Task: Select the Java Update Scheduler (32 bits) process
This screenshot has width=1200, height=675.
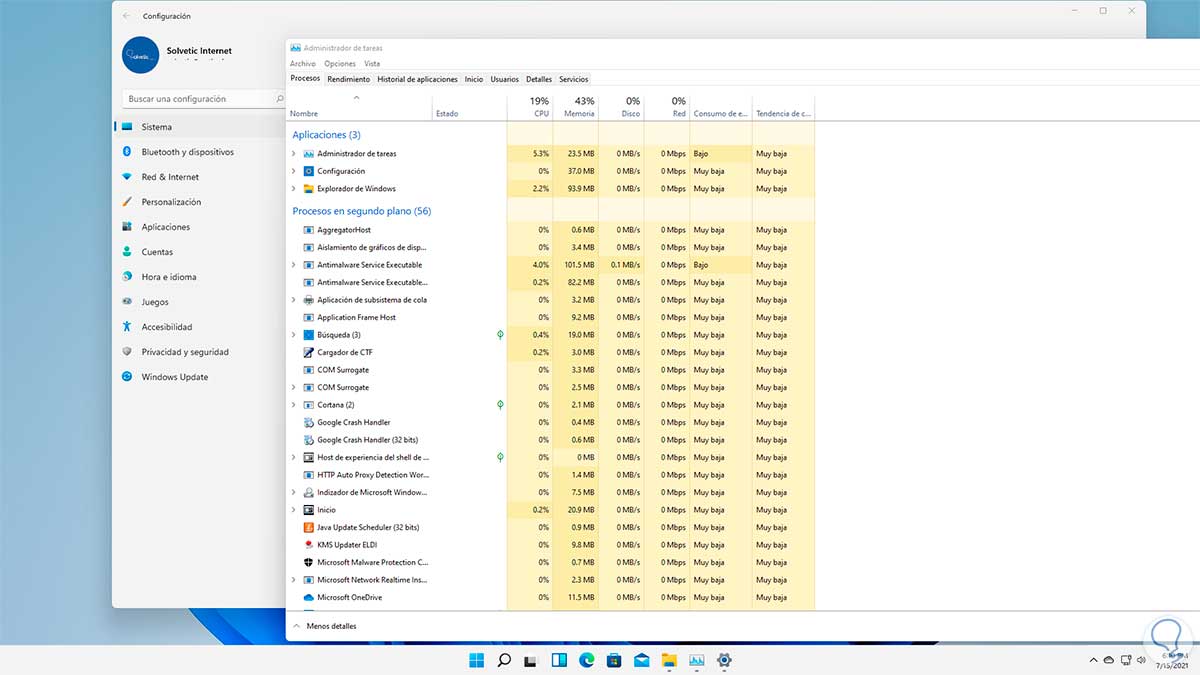Action: click(x=550, y=528)
